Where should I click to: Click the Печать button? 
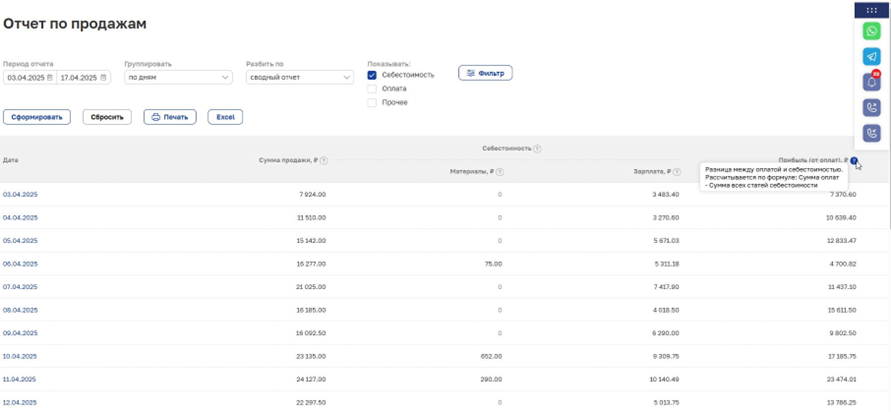170,117
